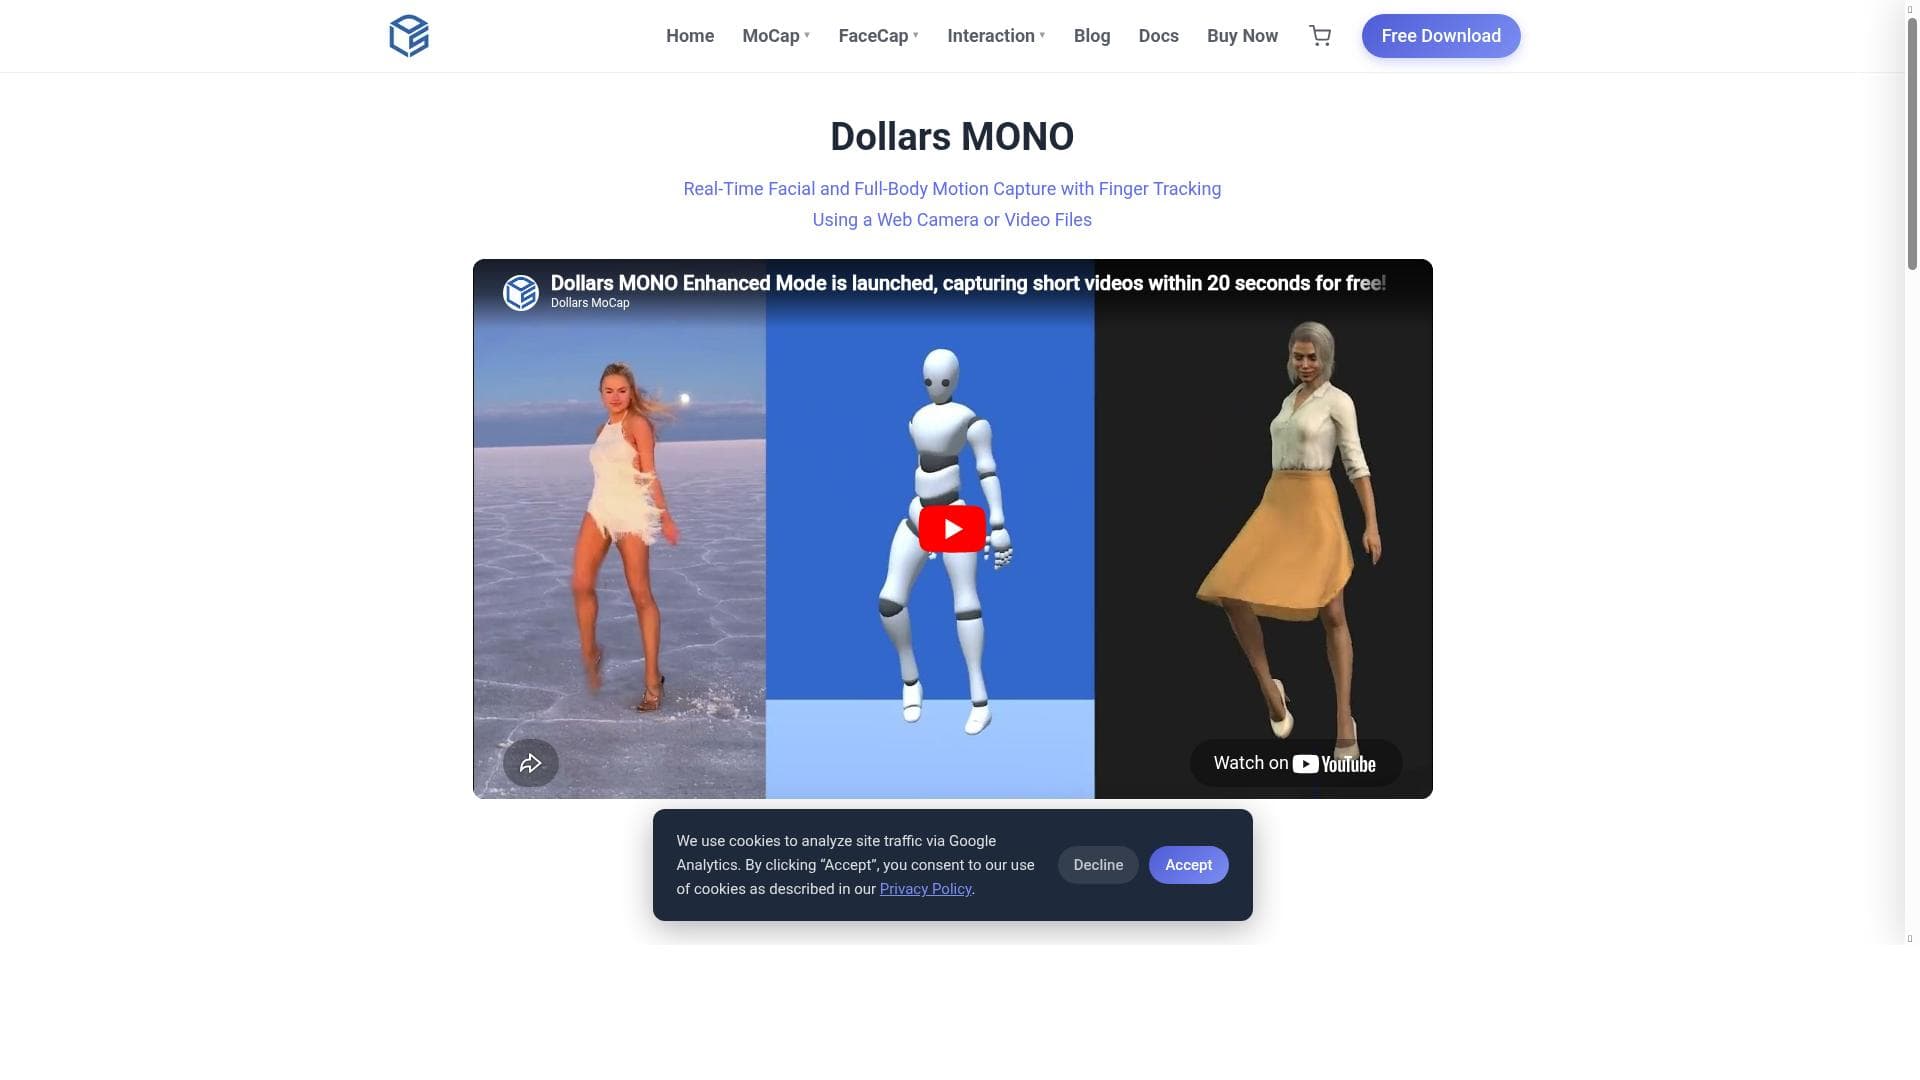Open the Docs page
The height and width of the screenshot is (1080, 1920).
point(1158,36)
